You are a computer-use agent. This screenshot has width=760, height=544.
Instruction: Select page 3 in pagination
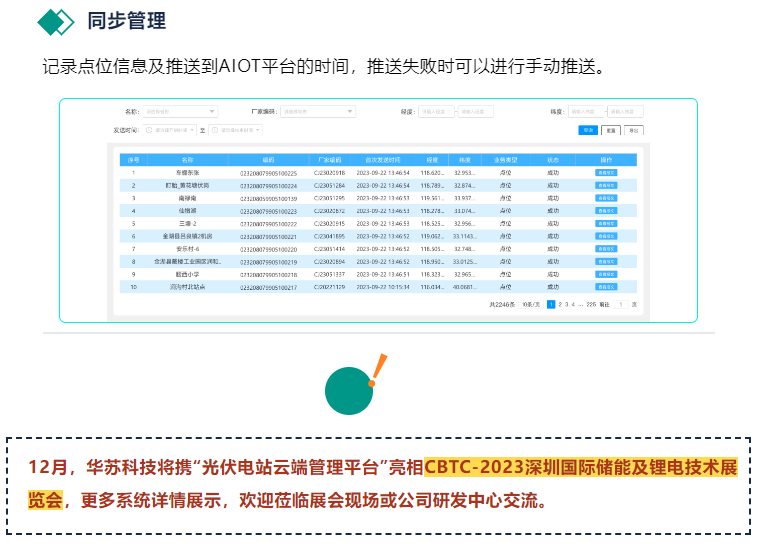(x=567, y=304)
